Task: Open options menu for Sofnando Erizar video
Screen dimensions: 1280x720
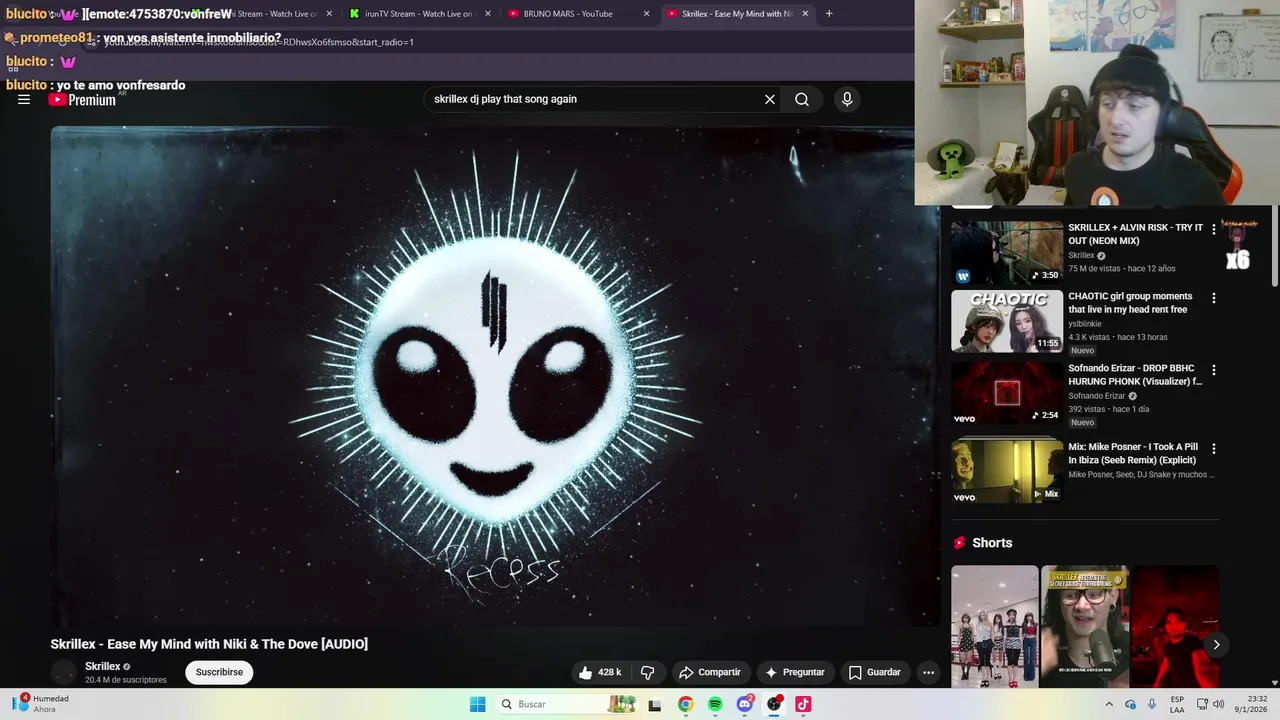Action: pos(1214,370)
